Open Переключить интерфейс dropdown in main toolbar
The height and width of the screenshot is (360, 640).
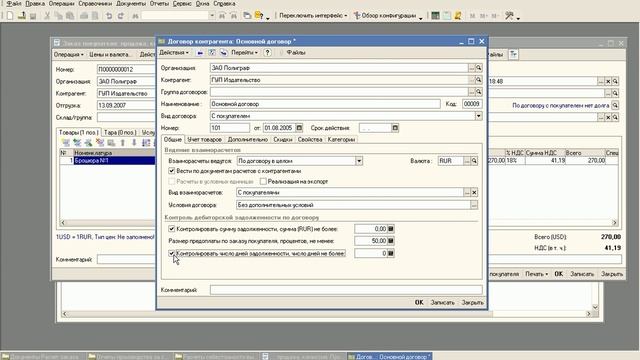pyautogui.click(x=313, y=16)
